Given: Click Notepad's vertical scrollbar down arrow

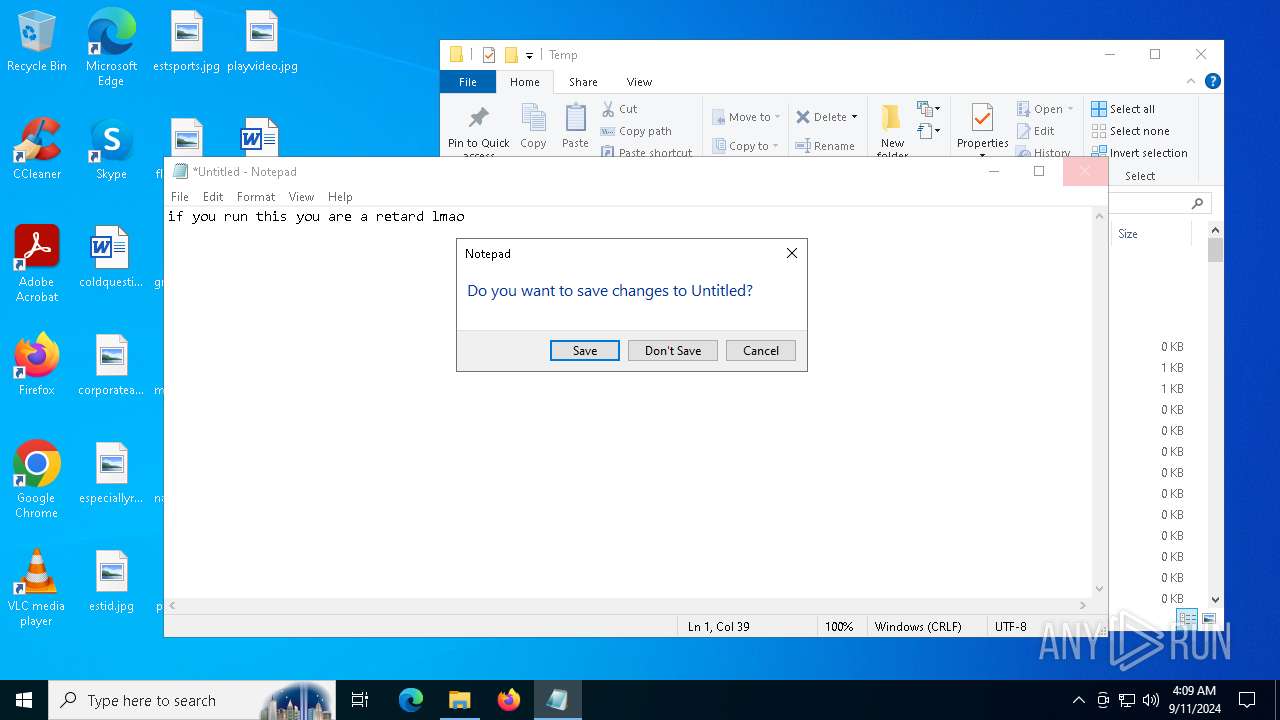Looking at the screenshot, I should tap(1100, 589).
